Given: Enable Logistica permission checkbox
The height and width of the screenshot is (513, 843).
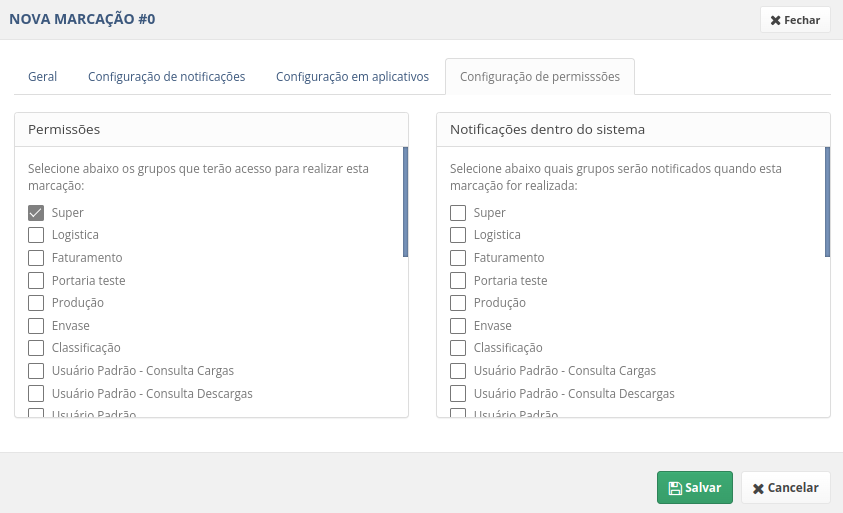Looking at the screenshot, I should click(x=36, y=235).
